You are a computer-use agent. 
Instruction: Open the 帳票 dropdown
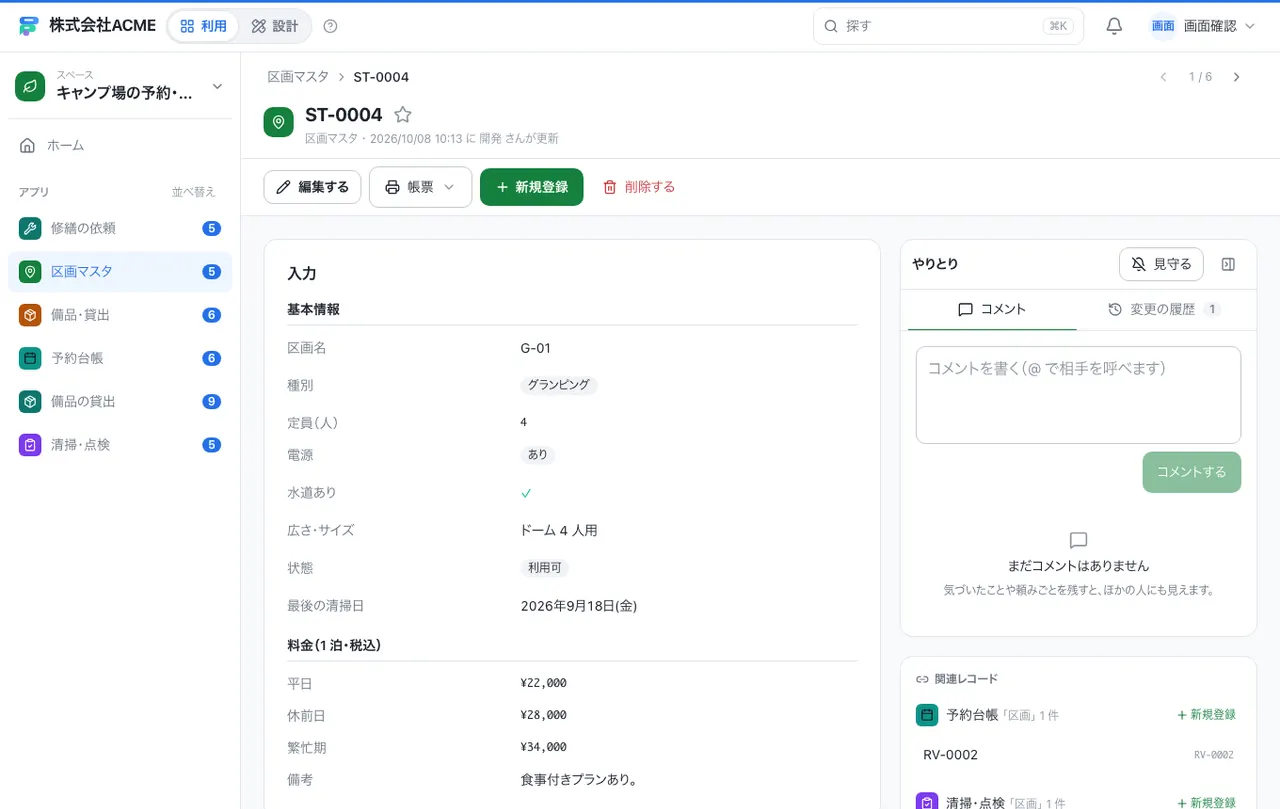tap(420, 187)
